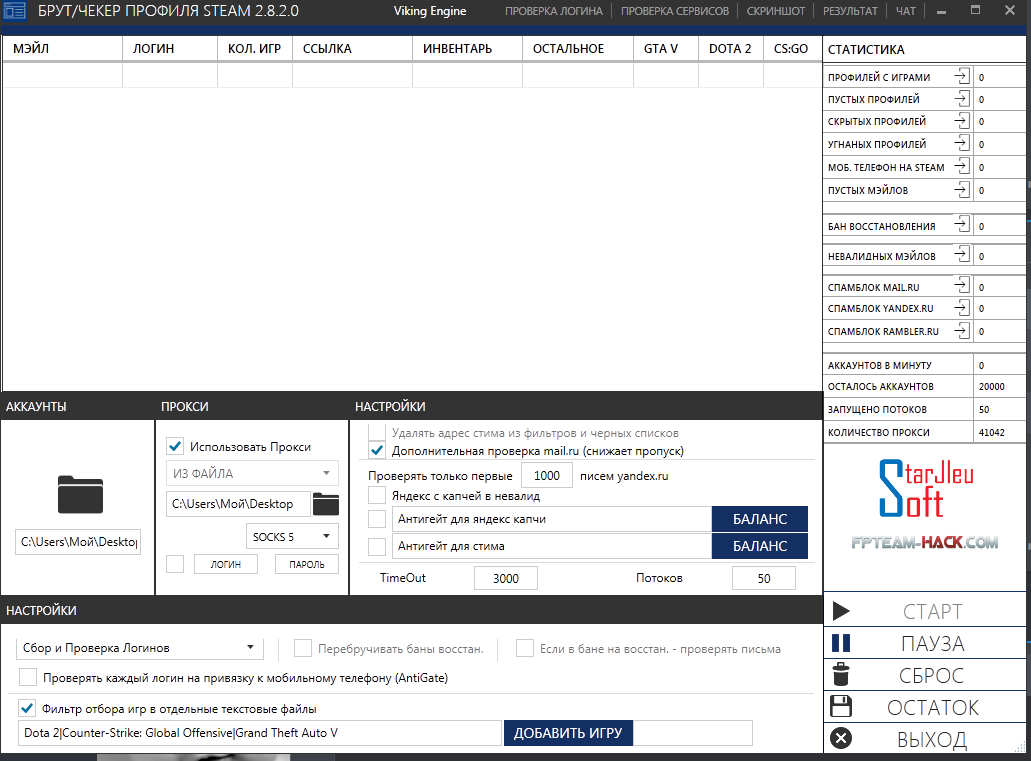Click the DOTA 2 column header

(731, 49)
